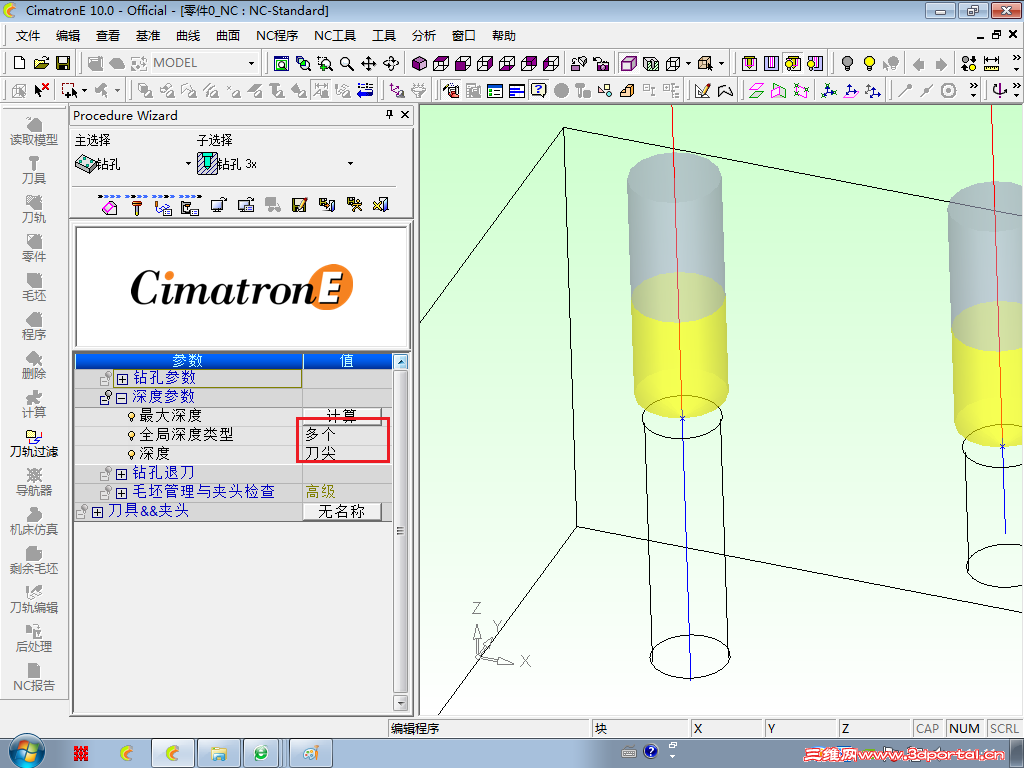Open the 编辑 menu
Screen dimensions: 1024x768
(x=68, y=36)
